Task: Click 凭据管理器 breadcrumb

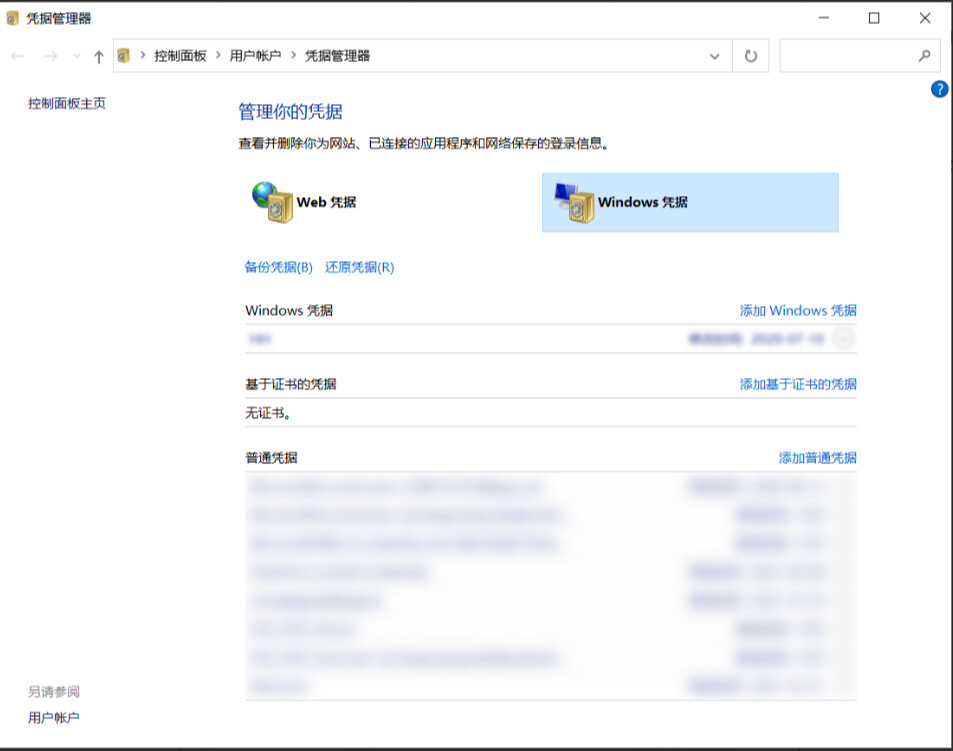Action: click(337, 56)
